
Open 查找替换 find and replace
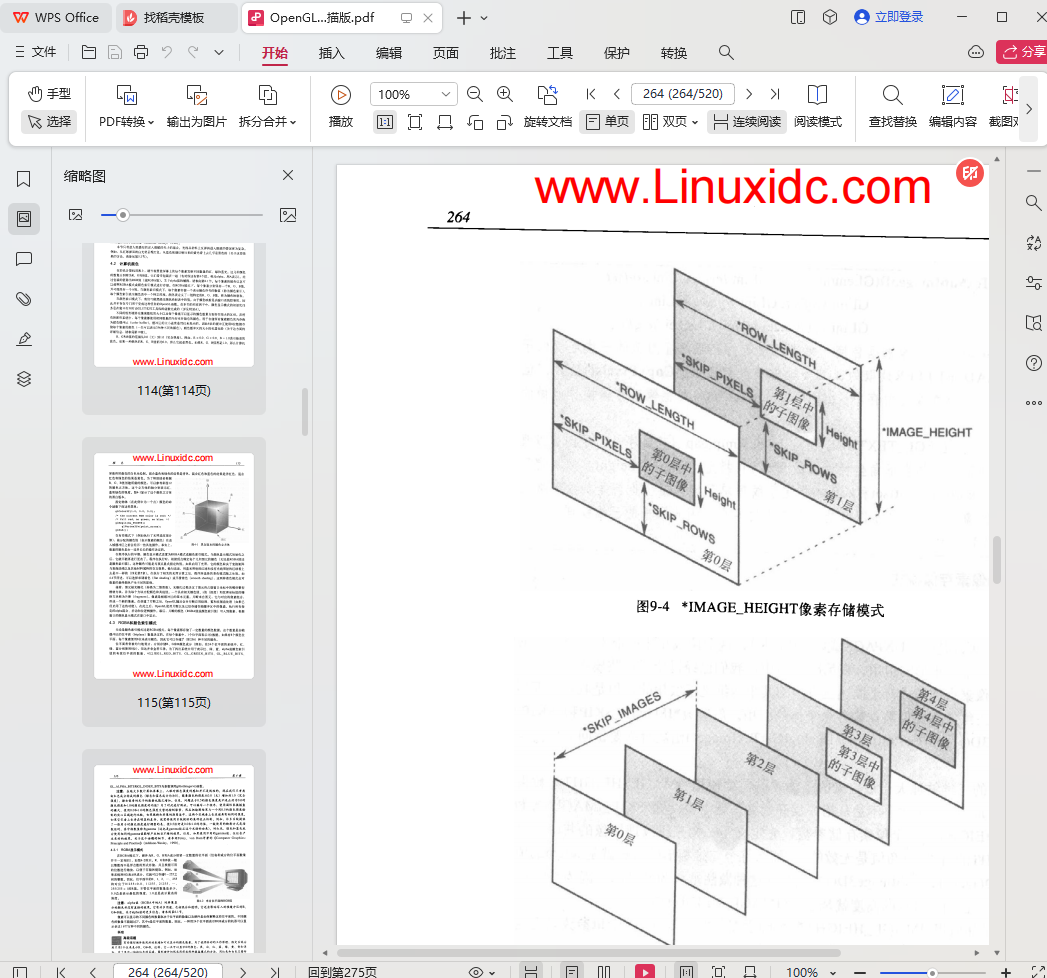click(893, 107)
